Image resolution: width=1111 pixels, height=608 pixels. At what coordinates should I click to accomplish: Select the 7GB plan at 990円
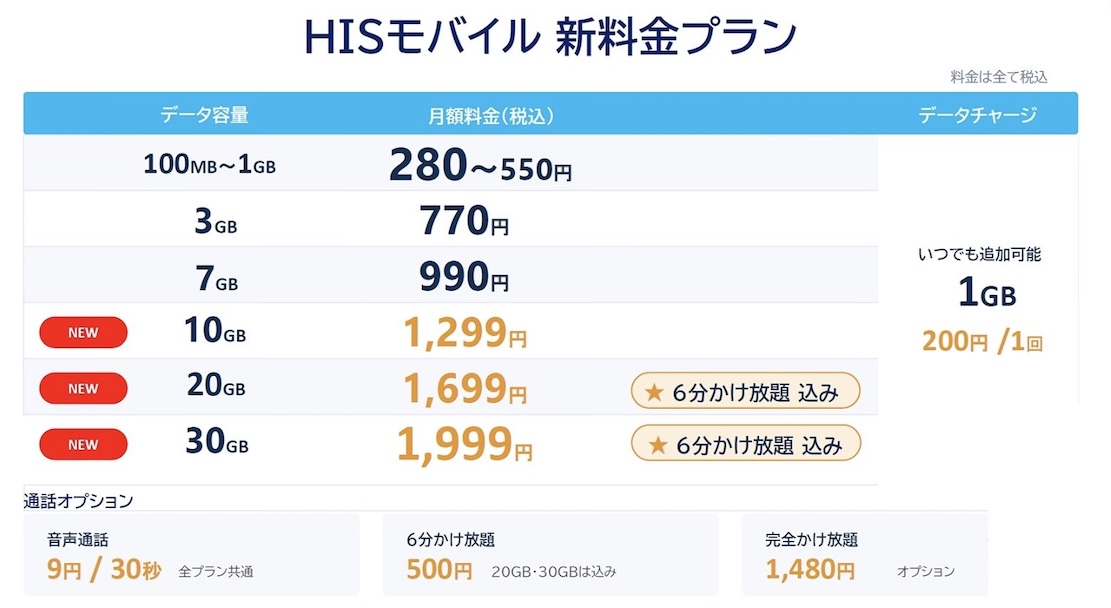click(451, 275)
